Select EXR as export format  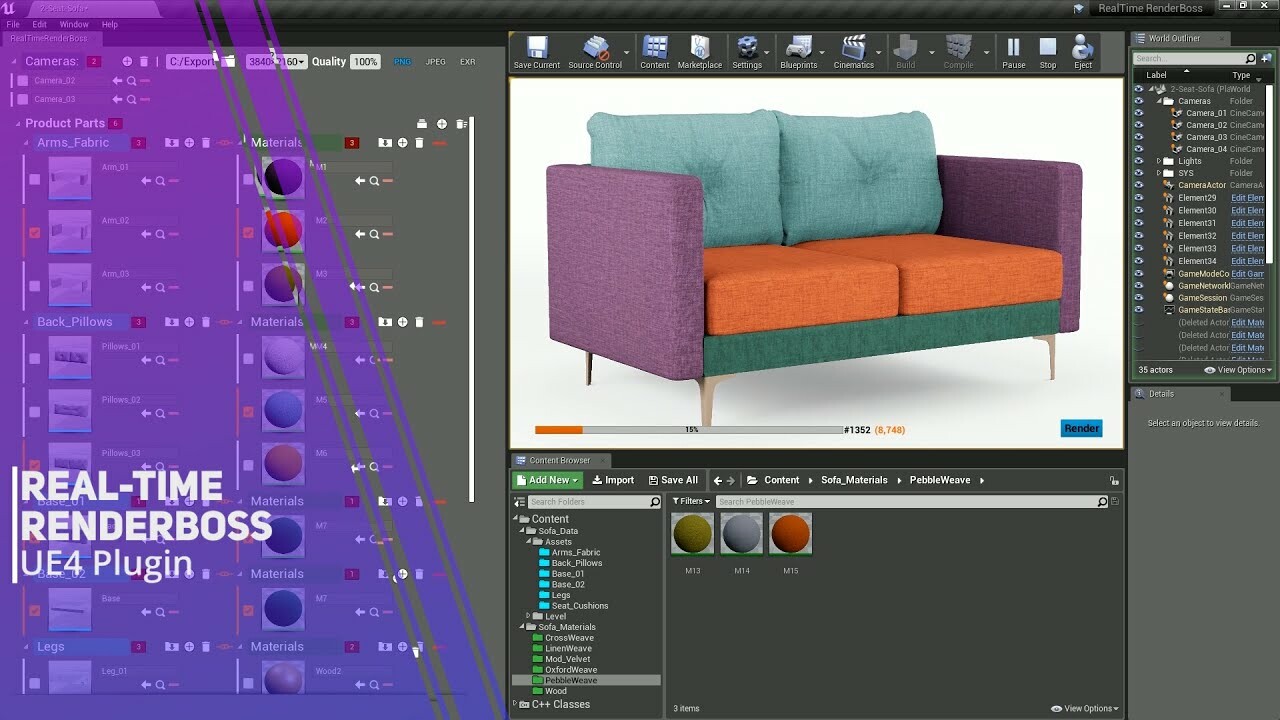point(466,61)
